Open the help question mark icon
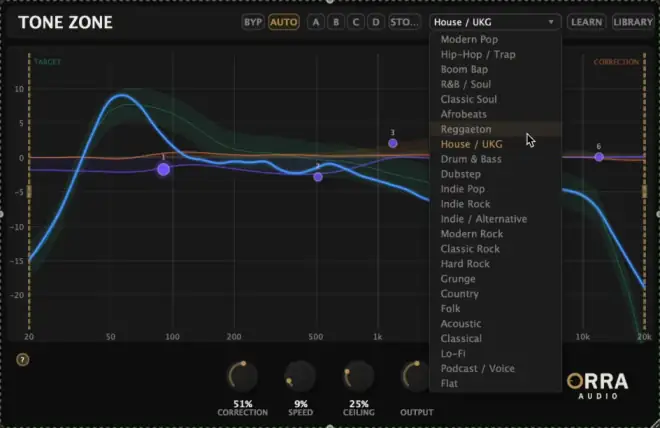 click(x=23, y=360)
